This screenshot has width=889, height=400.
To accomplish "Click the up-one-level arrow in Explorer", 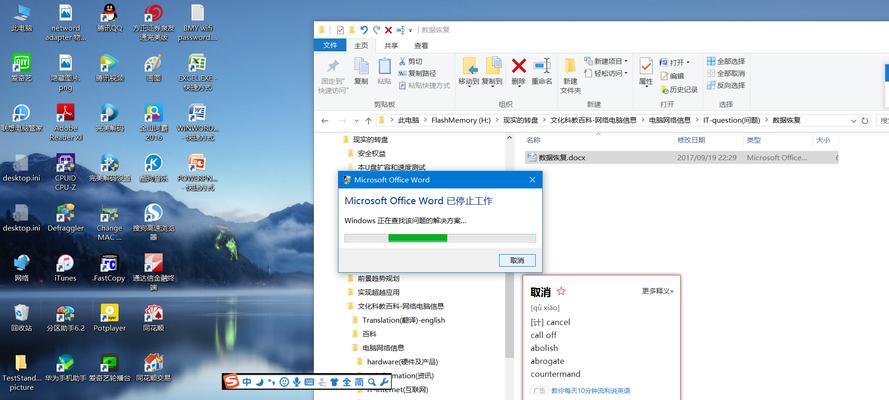I will [x=369, y=121].
